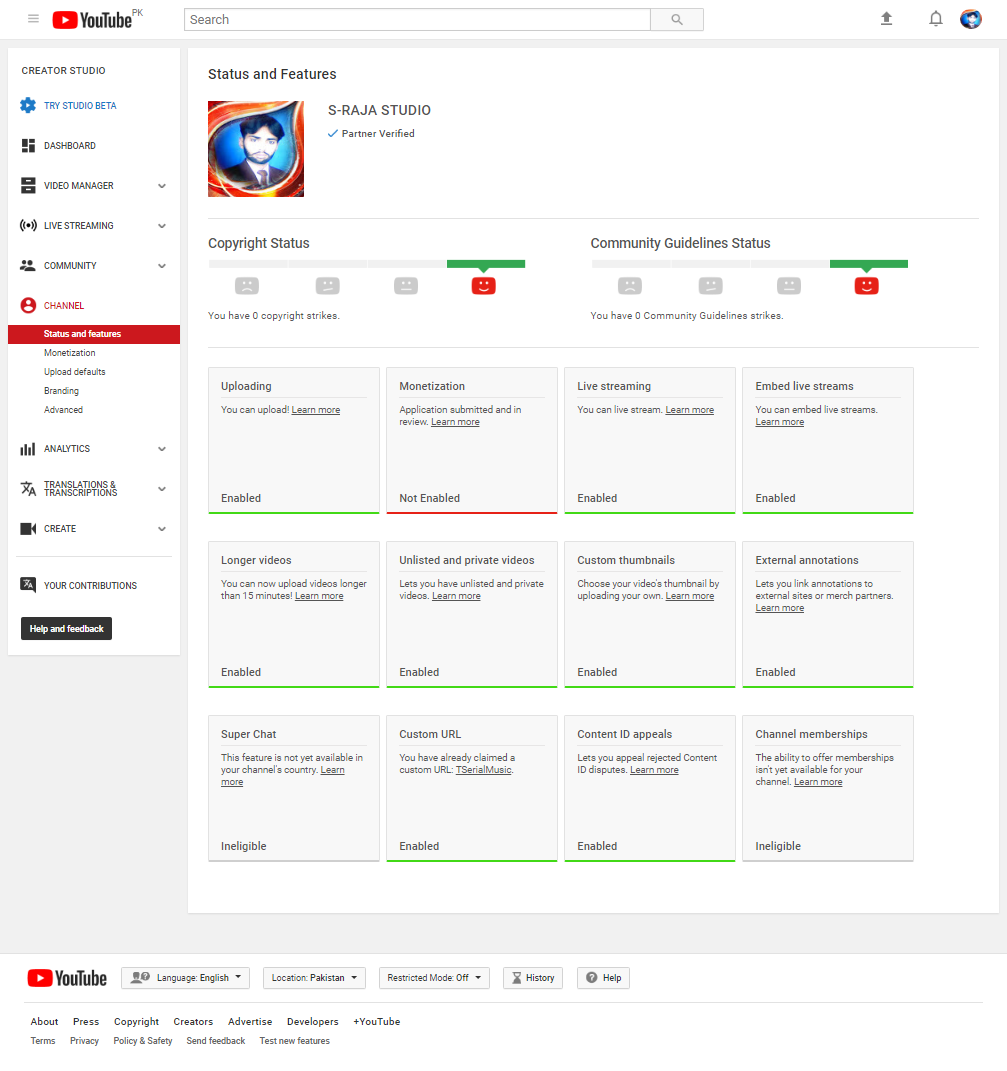Screen dimensions: 1007x1071
Task: Click the search magnifier button
Action: pos(676,20)
